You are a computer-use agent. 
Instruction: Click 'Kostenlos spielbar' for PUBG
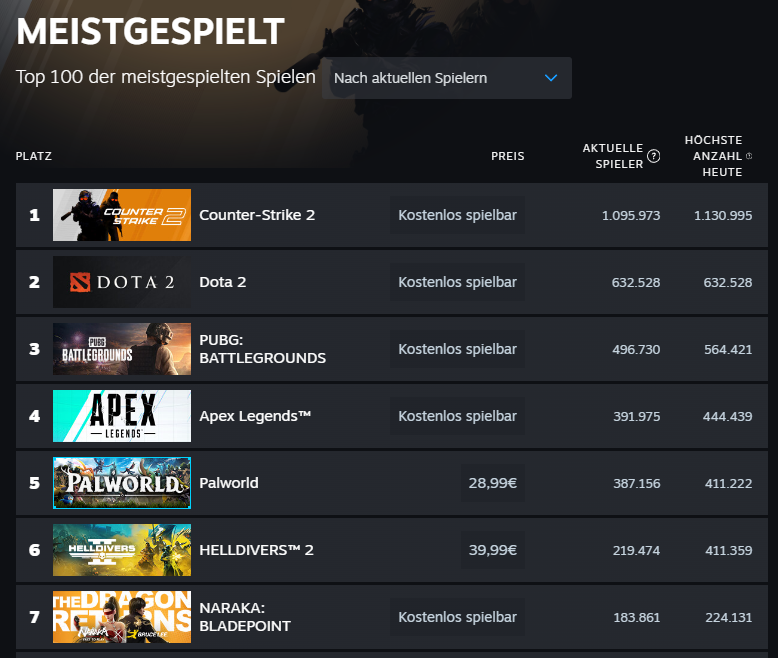point(457,349)
